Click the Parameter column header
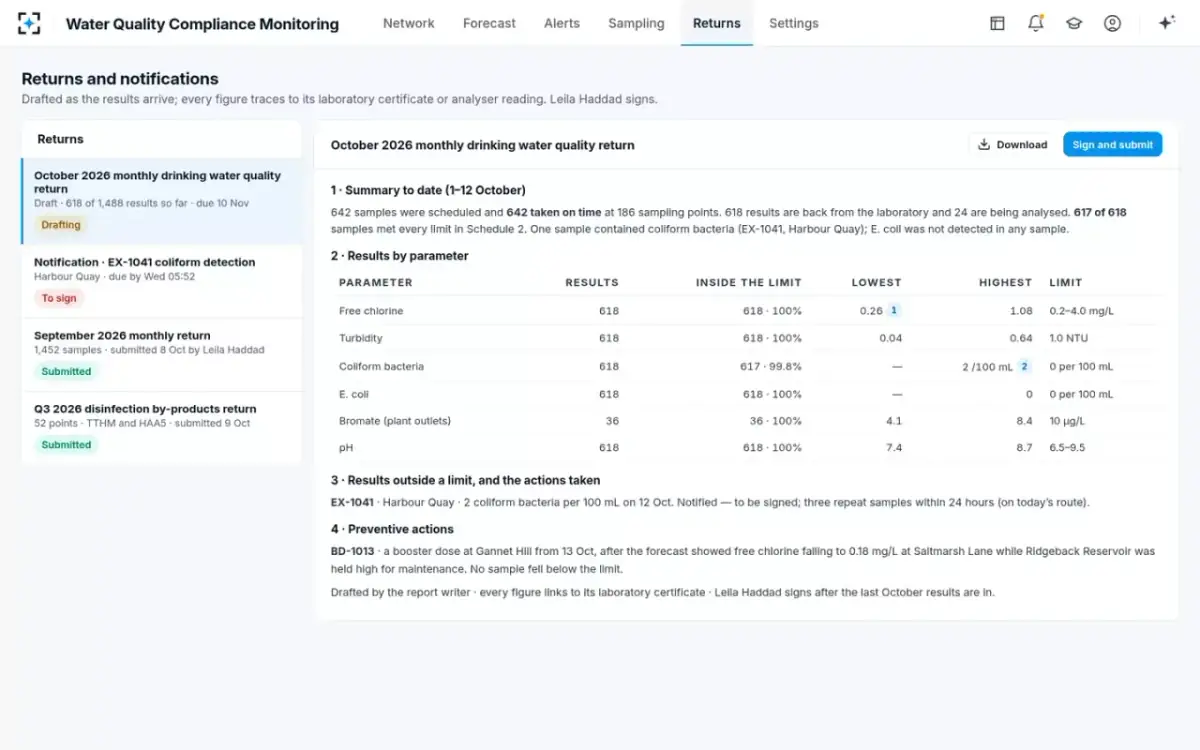The image size is (1200, 750). (x=376, y=283)
